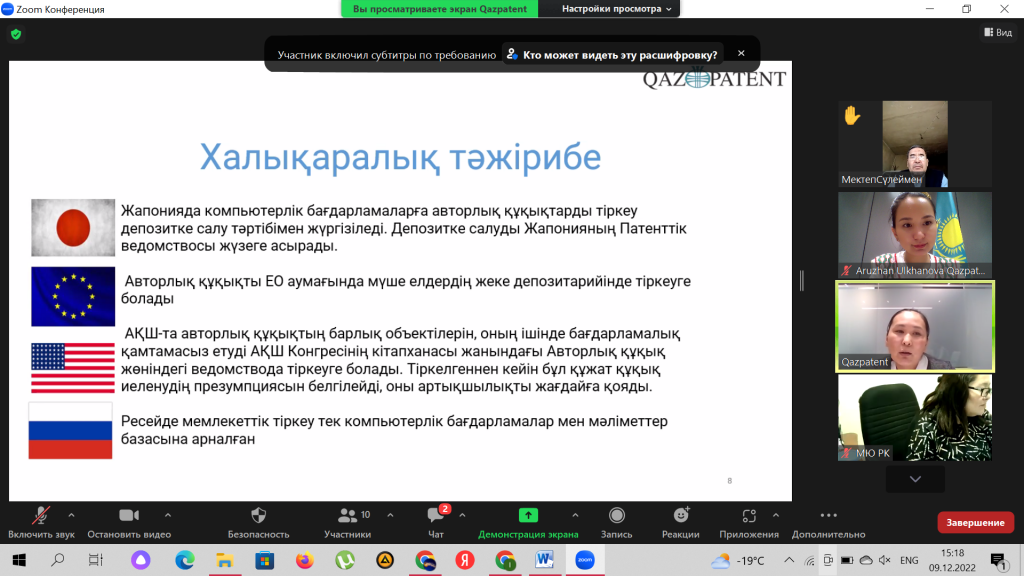Start recording with the Запись button
1024x576 pixels.
[617, 516]
